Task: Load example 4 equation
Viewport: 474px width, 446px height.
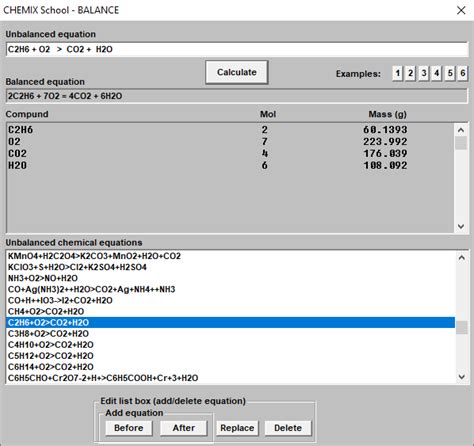Action: tap(437, 73)
